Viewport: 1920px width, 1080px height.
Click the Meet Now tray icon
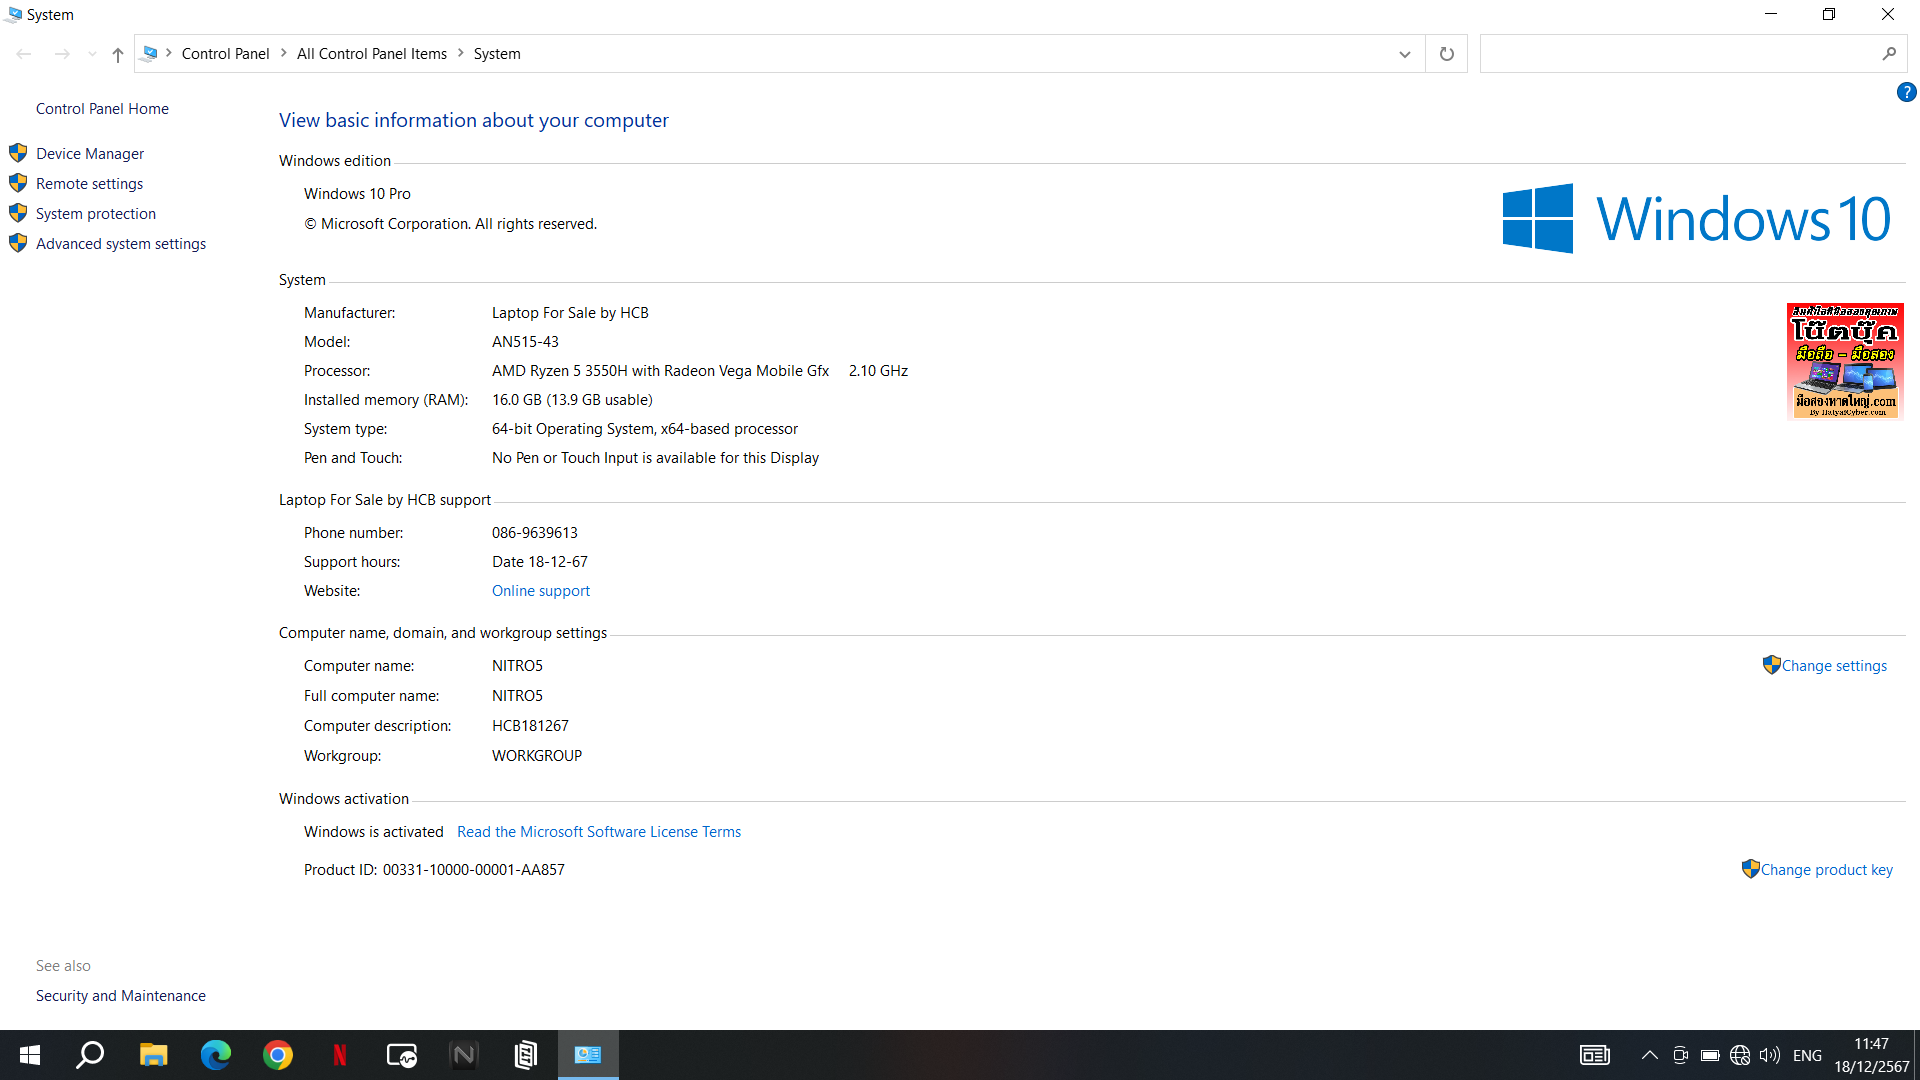pyautogui.click(x=1680, y=1055)
